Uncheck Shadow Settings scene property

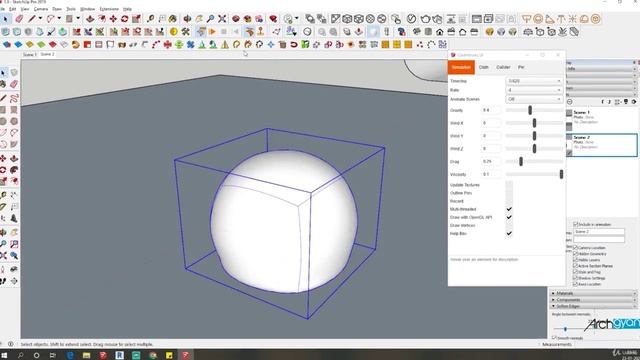click(x=576, y=278)
